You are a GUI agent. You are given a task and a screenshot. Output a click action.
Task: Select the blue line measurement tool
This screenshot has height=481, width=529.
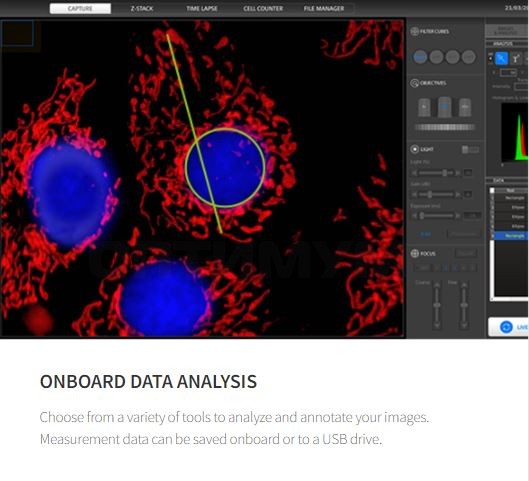[501, 59]
